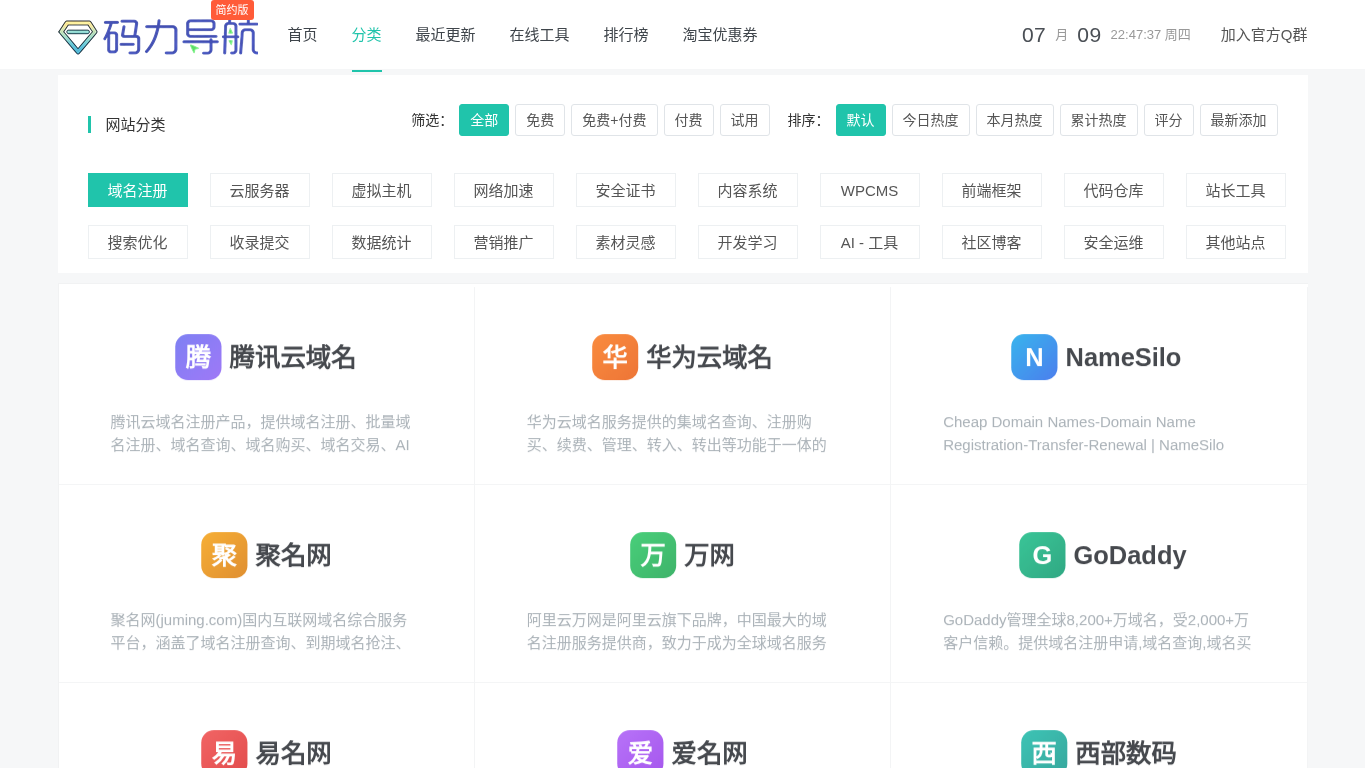The image size is (1365, 768).
Task: Click 加入官方Q群 link
Action: tap(1264, 35)
